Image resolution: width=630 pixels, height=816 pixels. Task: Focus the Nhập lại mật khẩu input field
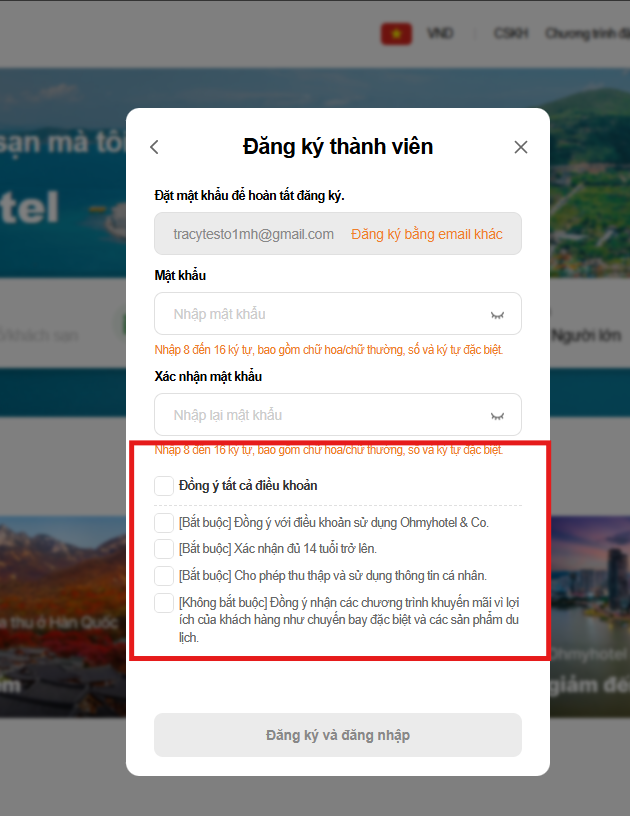point(338,414)
